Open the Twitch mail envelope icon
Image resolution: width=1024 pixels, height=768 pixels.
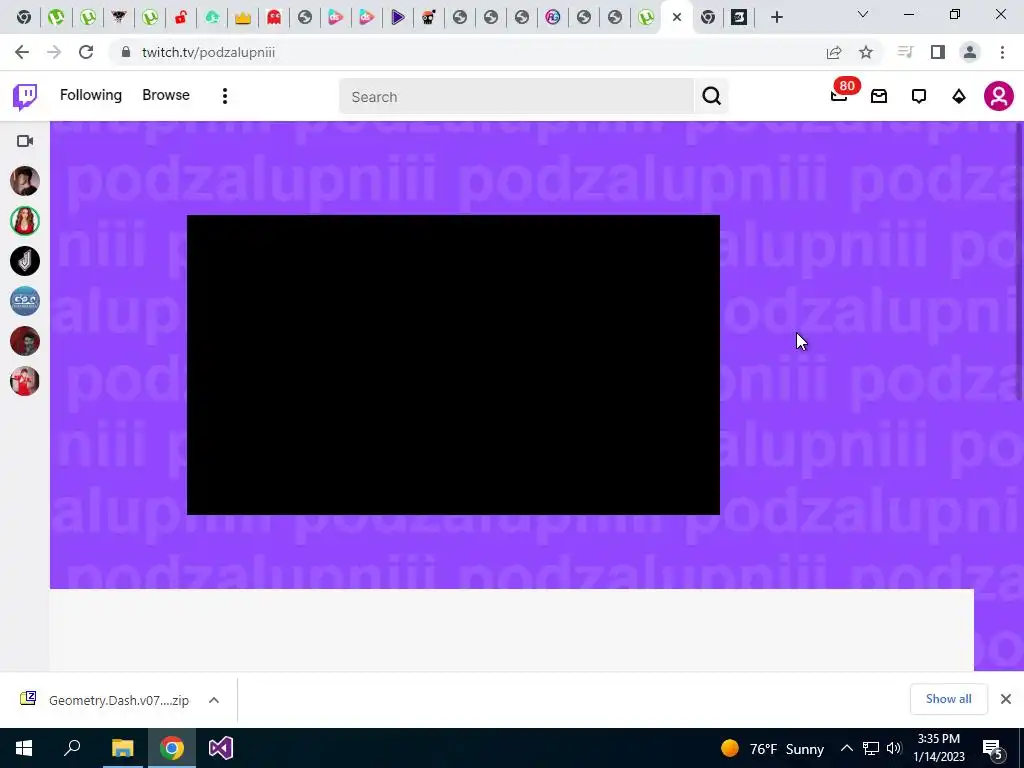coord(879,97)
